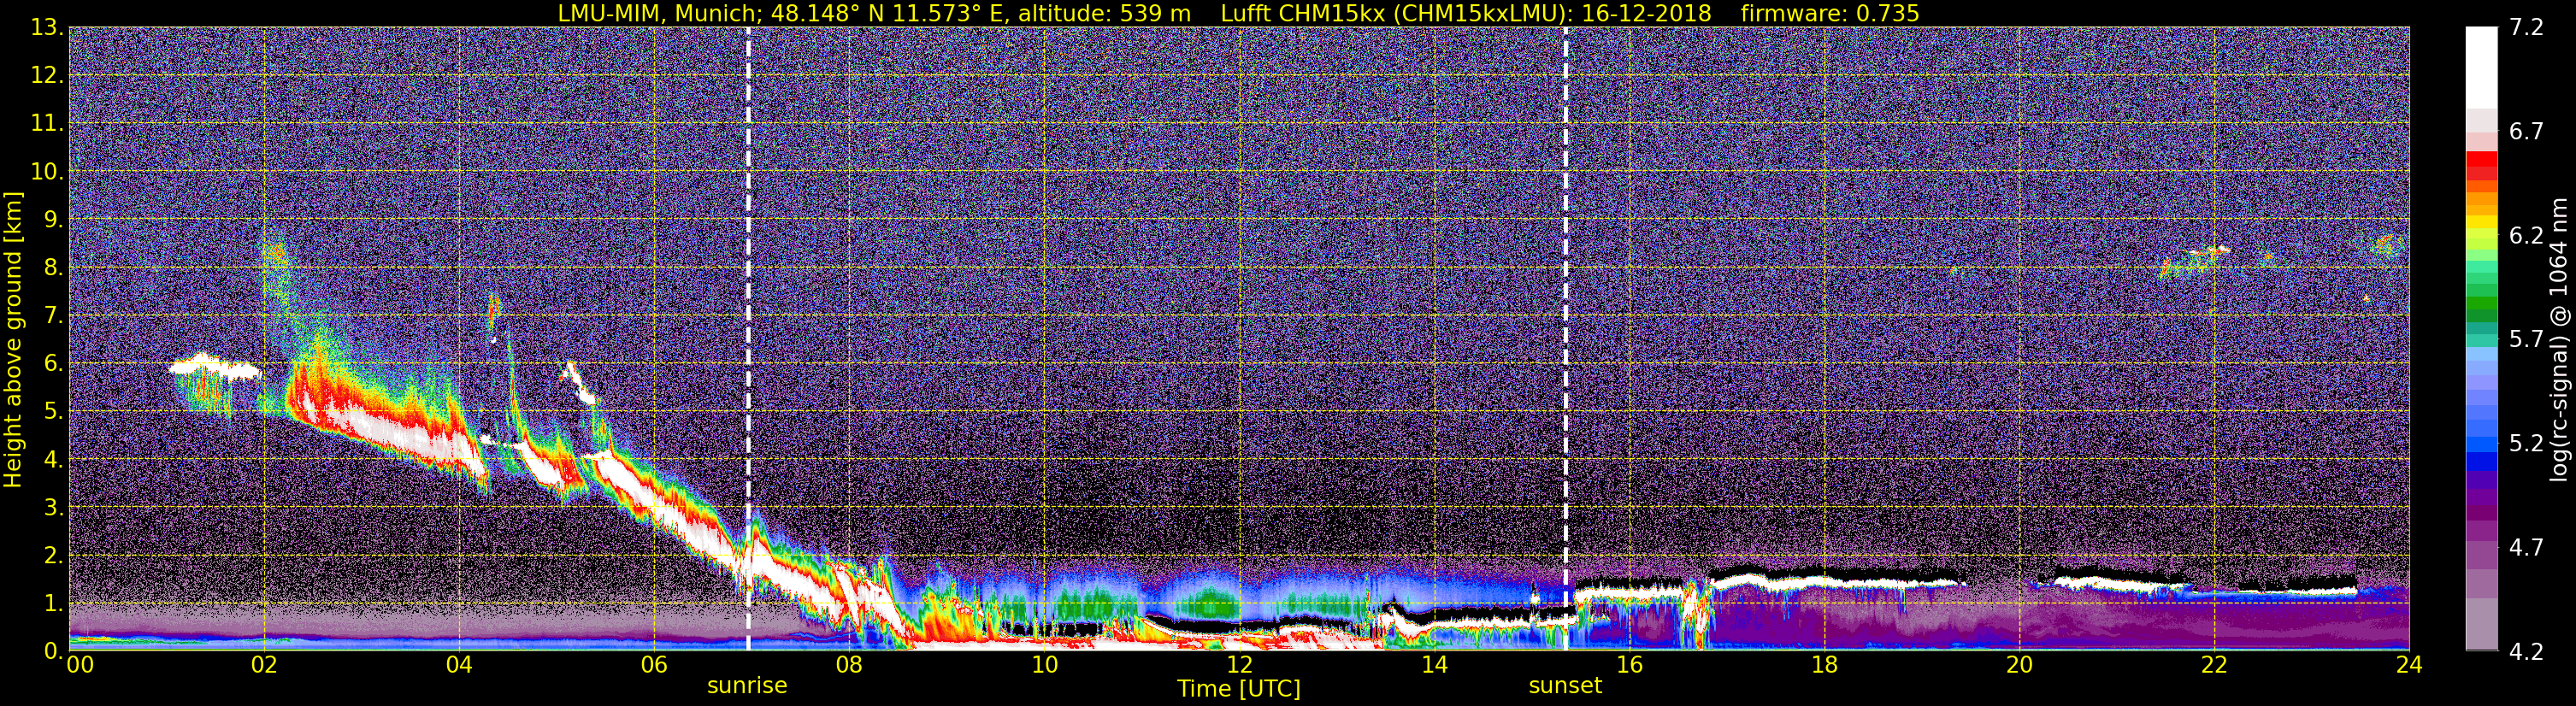The height and width of the screenshot is (706, 2576).
Task: Click the time axis tick label 06
Action: [x=654, y=666]
